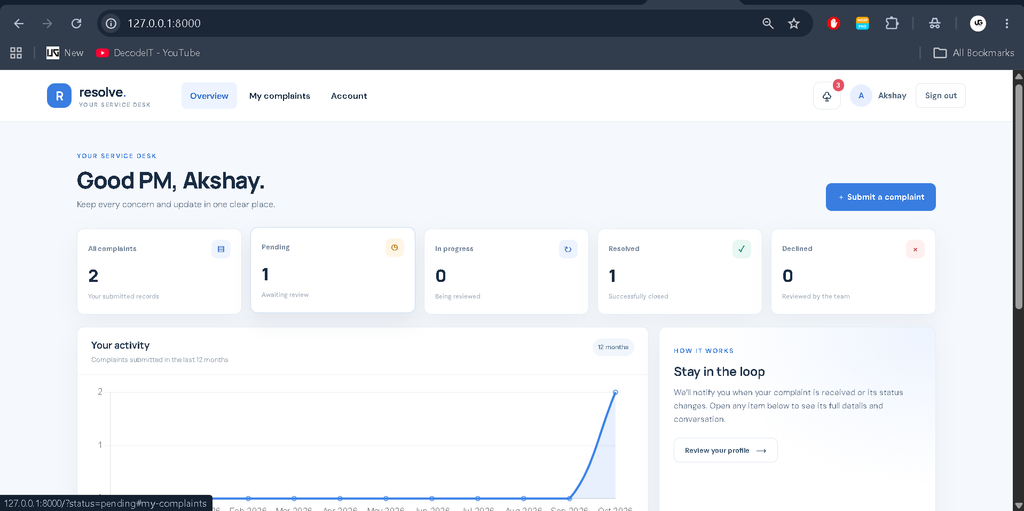Click the Stay in the loop heading
Image resolution: width=1024 pixels, height=511 pixels.
pos(719,372)
